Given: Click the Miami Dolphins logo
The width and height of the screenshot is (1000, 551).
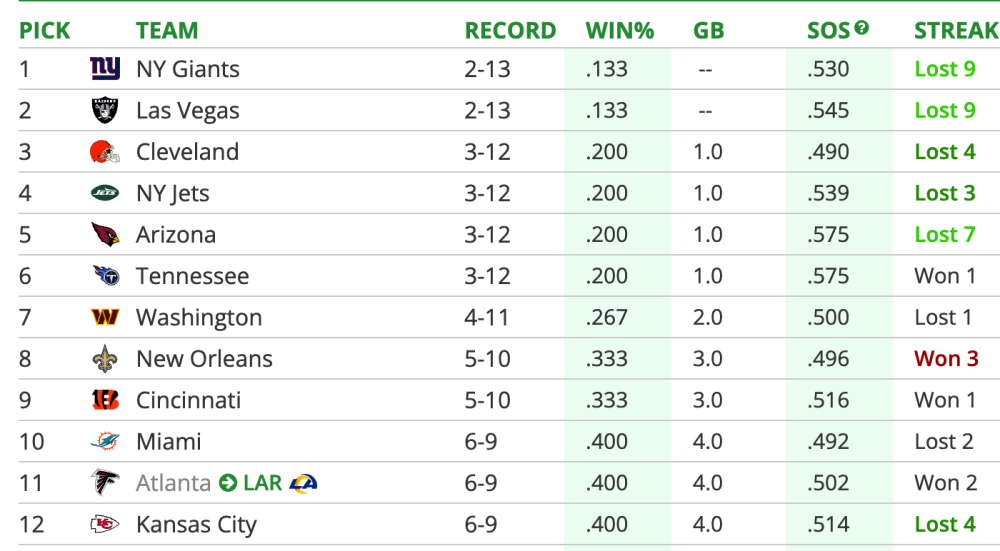Looking at the screenshot, I should [104, 442].
